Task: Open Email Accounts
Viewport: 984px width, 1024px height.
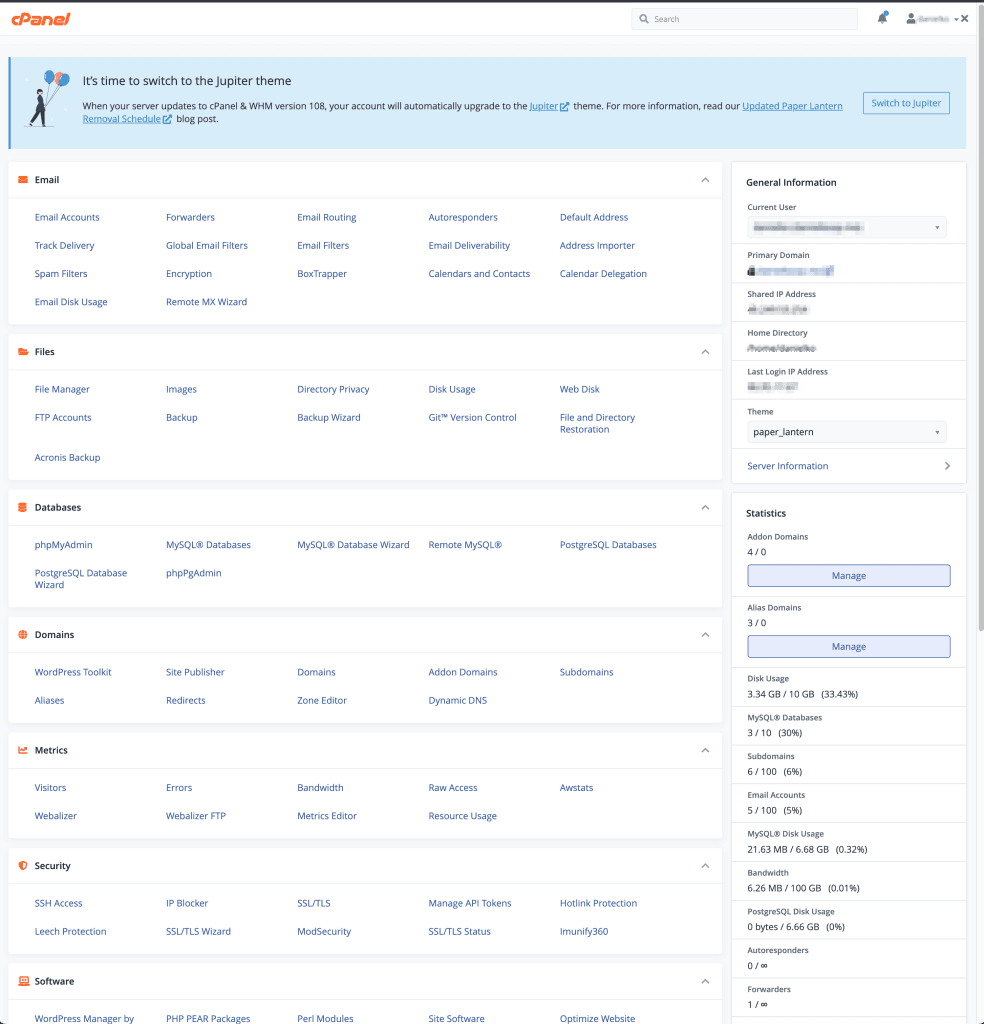Action: 67,217
